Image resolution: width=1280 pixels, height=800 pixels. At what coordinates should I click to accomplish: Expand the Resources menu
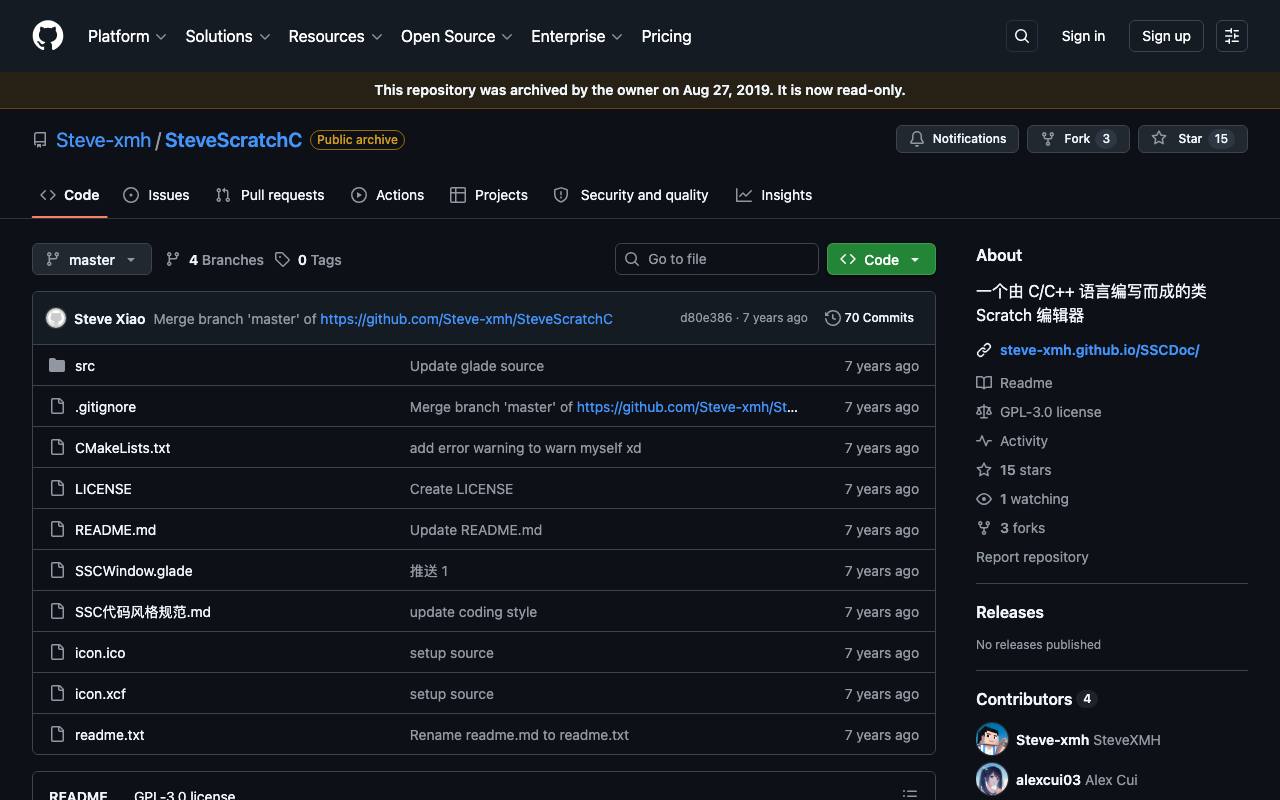pyautogui.click(x=335, y=36)
